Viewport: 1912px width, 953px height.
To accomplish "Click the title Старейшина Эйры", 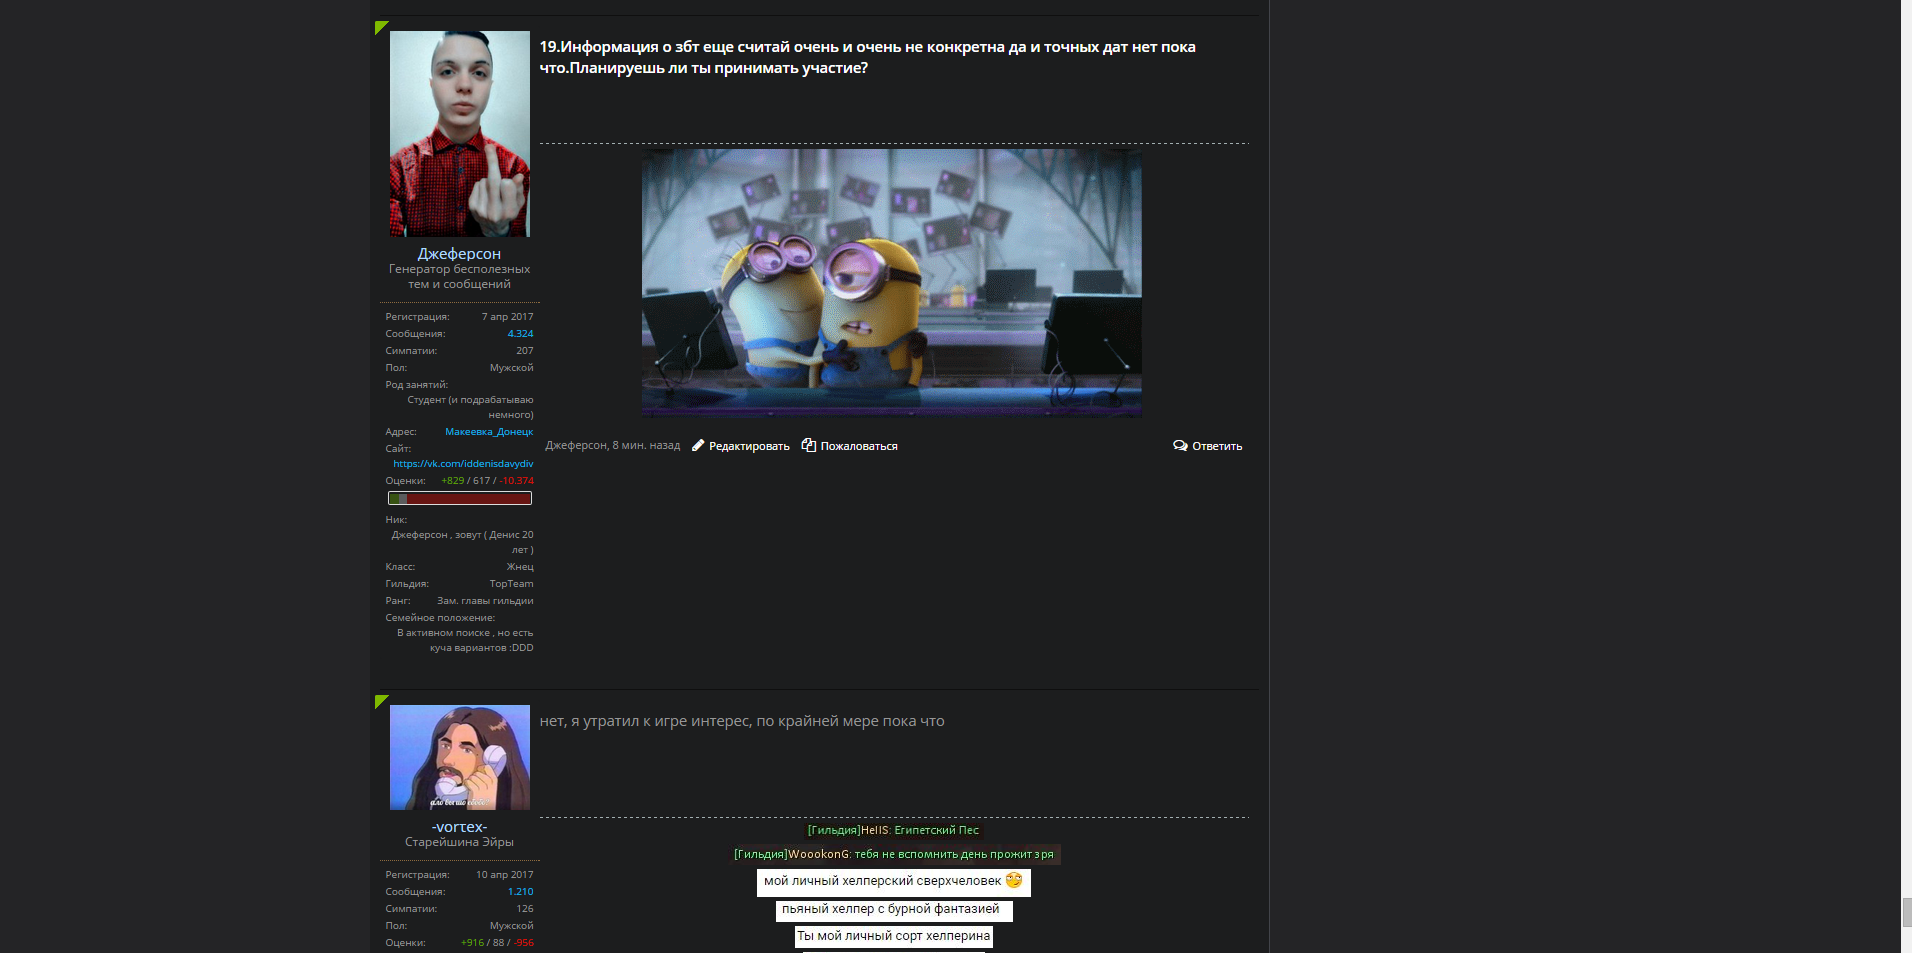I will pos(459,842).
